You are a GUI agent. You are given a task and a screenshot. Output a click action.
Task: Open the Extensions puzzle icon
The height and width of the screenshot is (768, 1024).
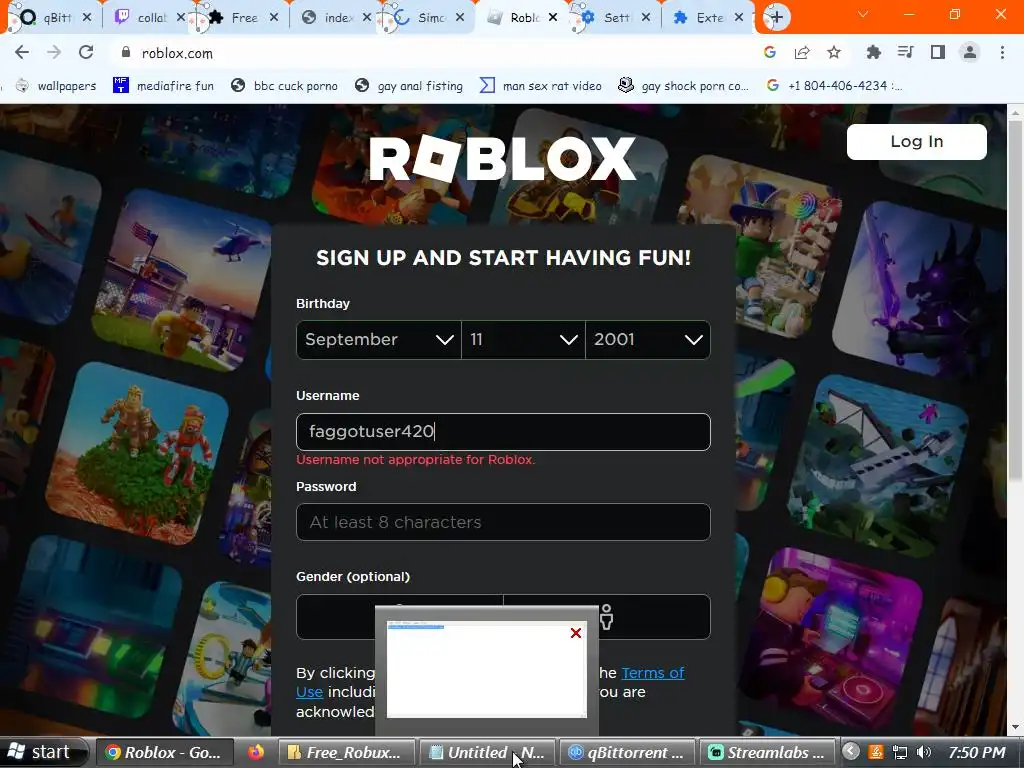pyautogui.click(x=873, y=52)
